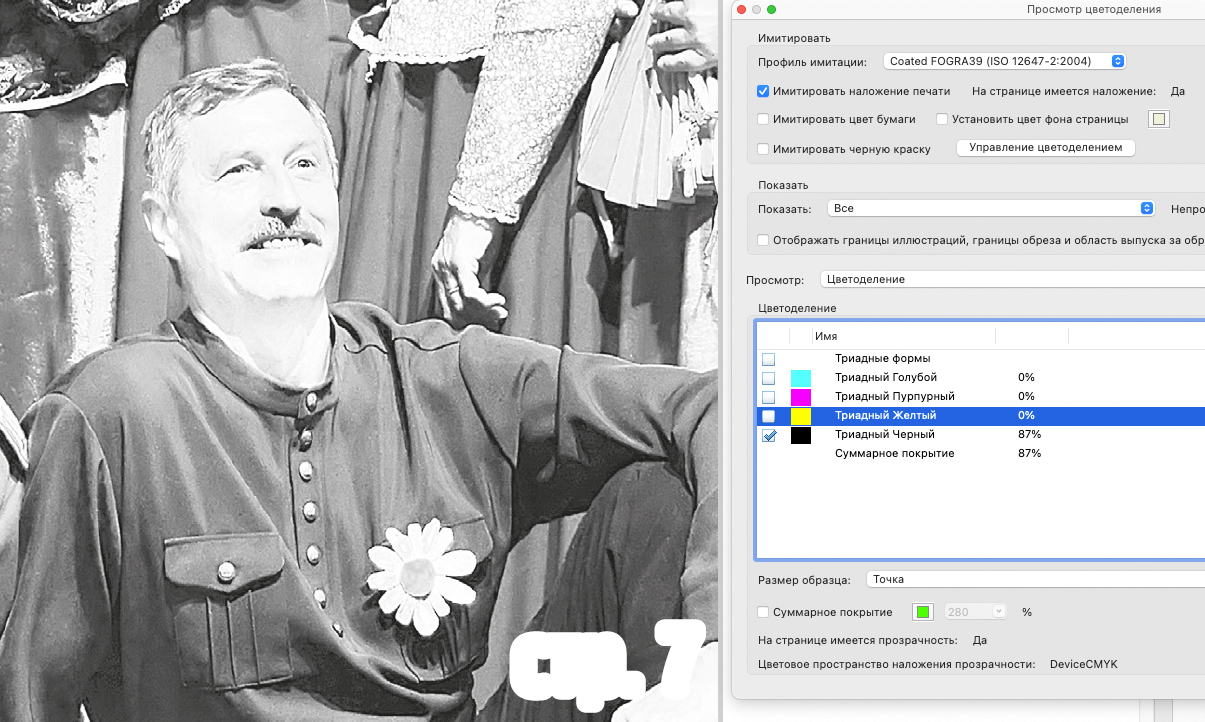Click the cyan color swatch
The height and width of the screenshot is (722, 1205).
tap(801, 378)
